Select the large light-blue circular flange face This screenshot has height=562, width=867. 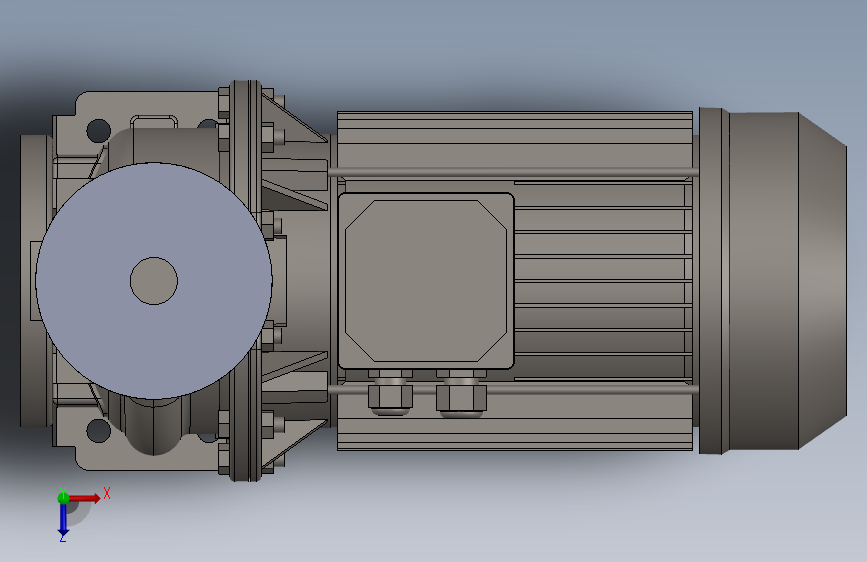coord(154,281)
